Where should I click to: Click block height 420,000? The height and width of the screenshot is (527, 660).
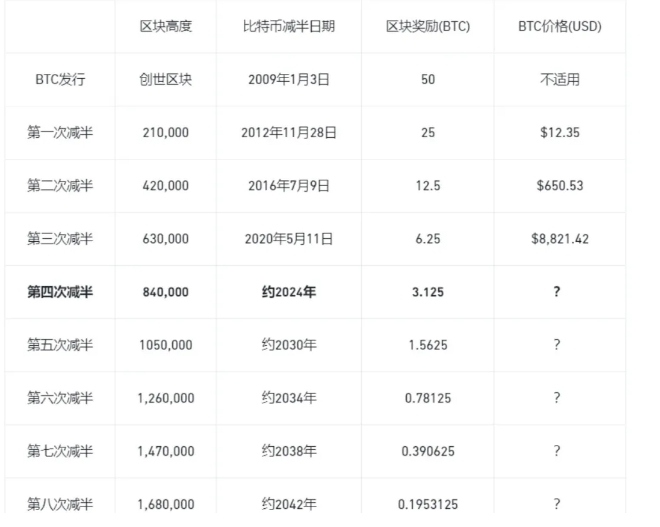click(x=166, y=186)
